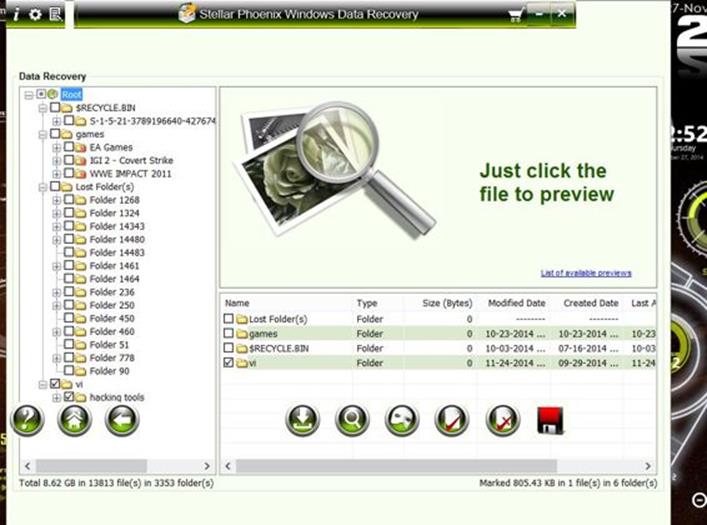Screen dimensions: 707x525
Task: Check the games folder checkbox in file list
Action: pyautogui.click(x=229, y=333)
